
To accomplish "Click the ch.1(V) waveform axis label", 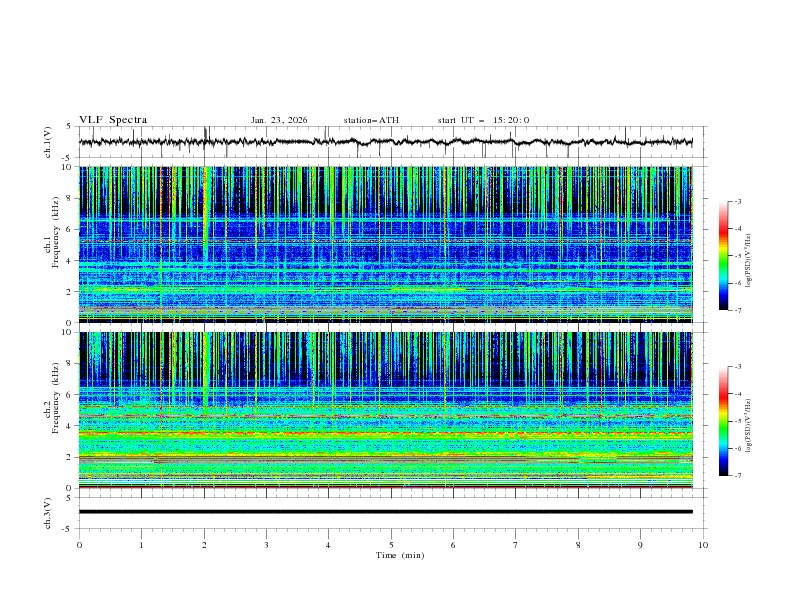I will [x=47, y=142].
